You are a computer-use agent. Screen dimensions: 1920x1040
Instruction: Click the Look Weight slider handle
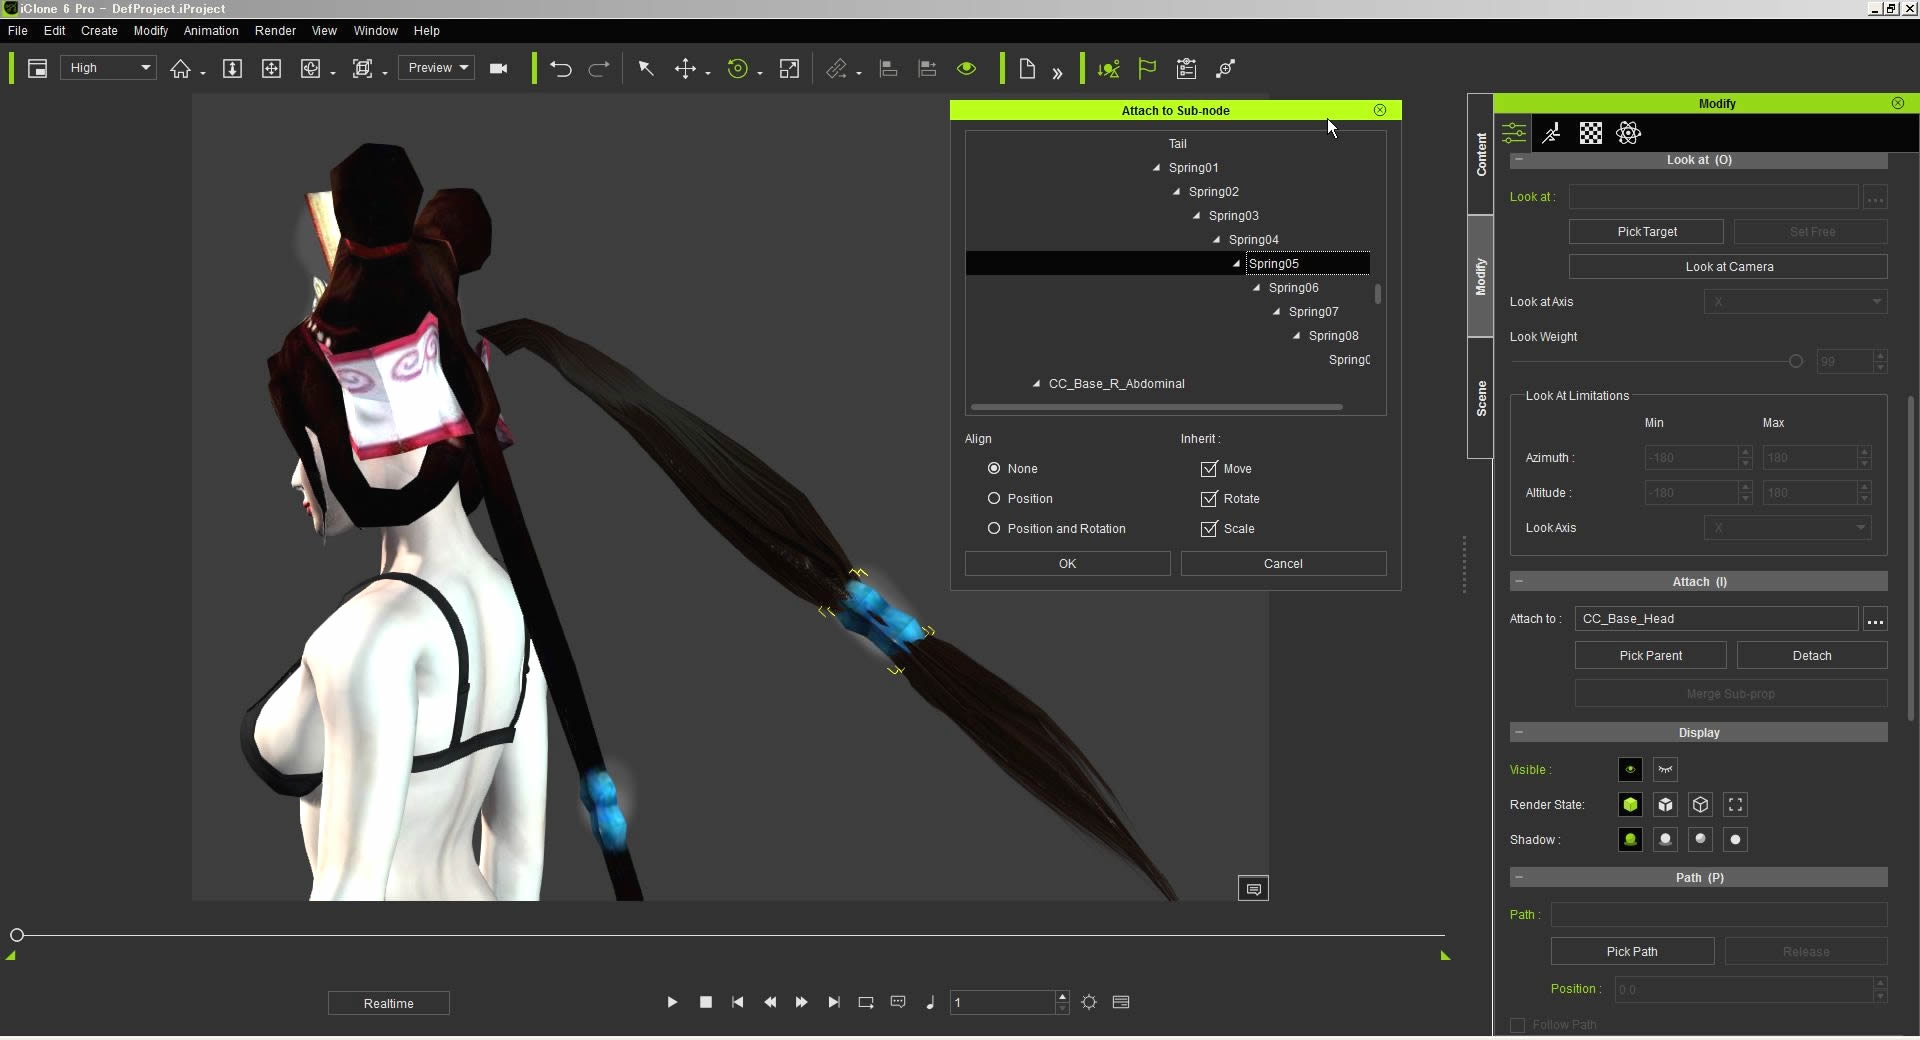pos(1795,361)
